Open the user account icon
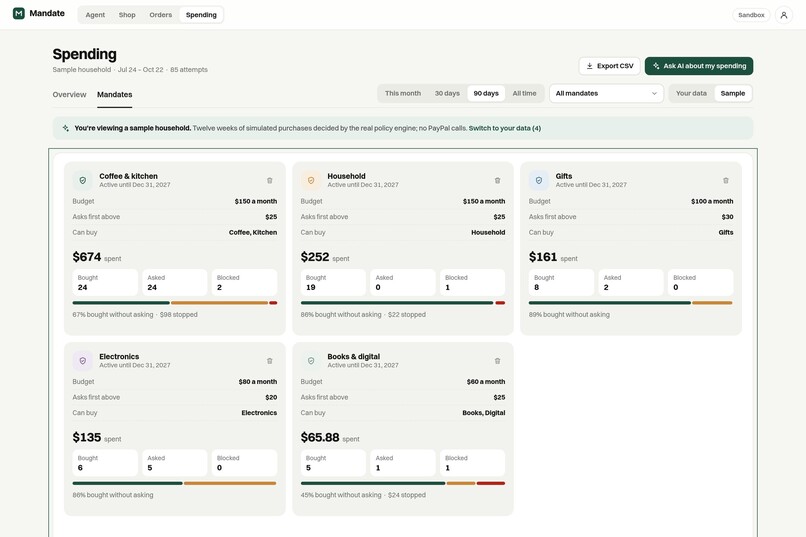 pyautogui.click(x=783, y=15)
